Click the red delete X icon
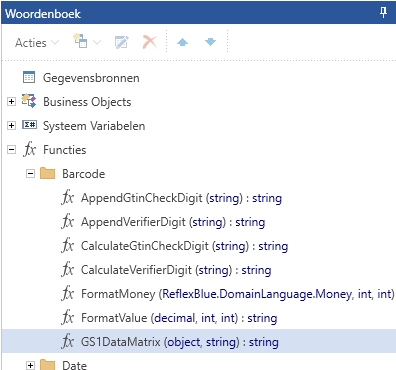Screen dimensions: 396x370 tap(150, 42)
